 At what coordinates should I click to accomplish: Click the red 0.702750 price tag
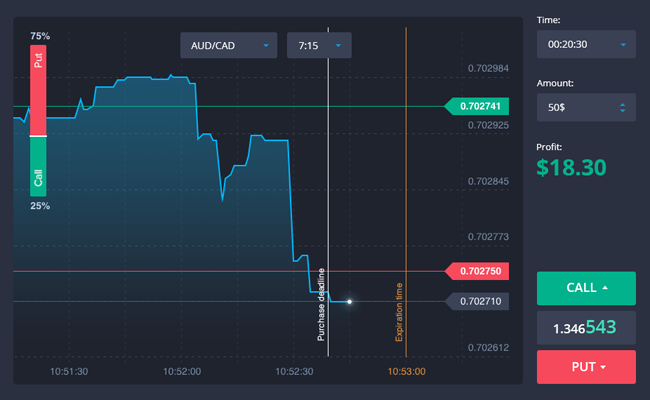pos(476,271)
